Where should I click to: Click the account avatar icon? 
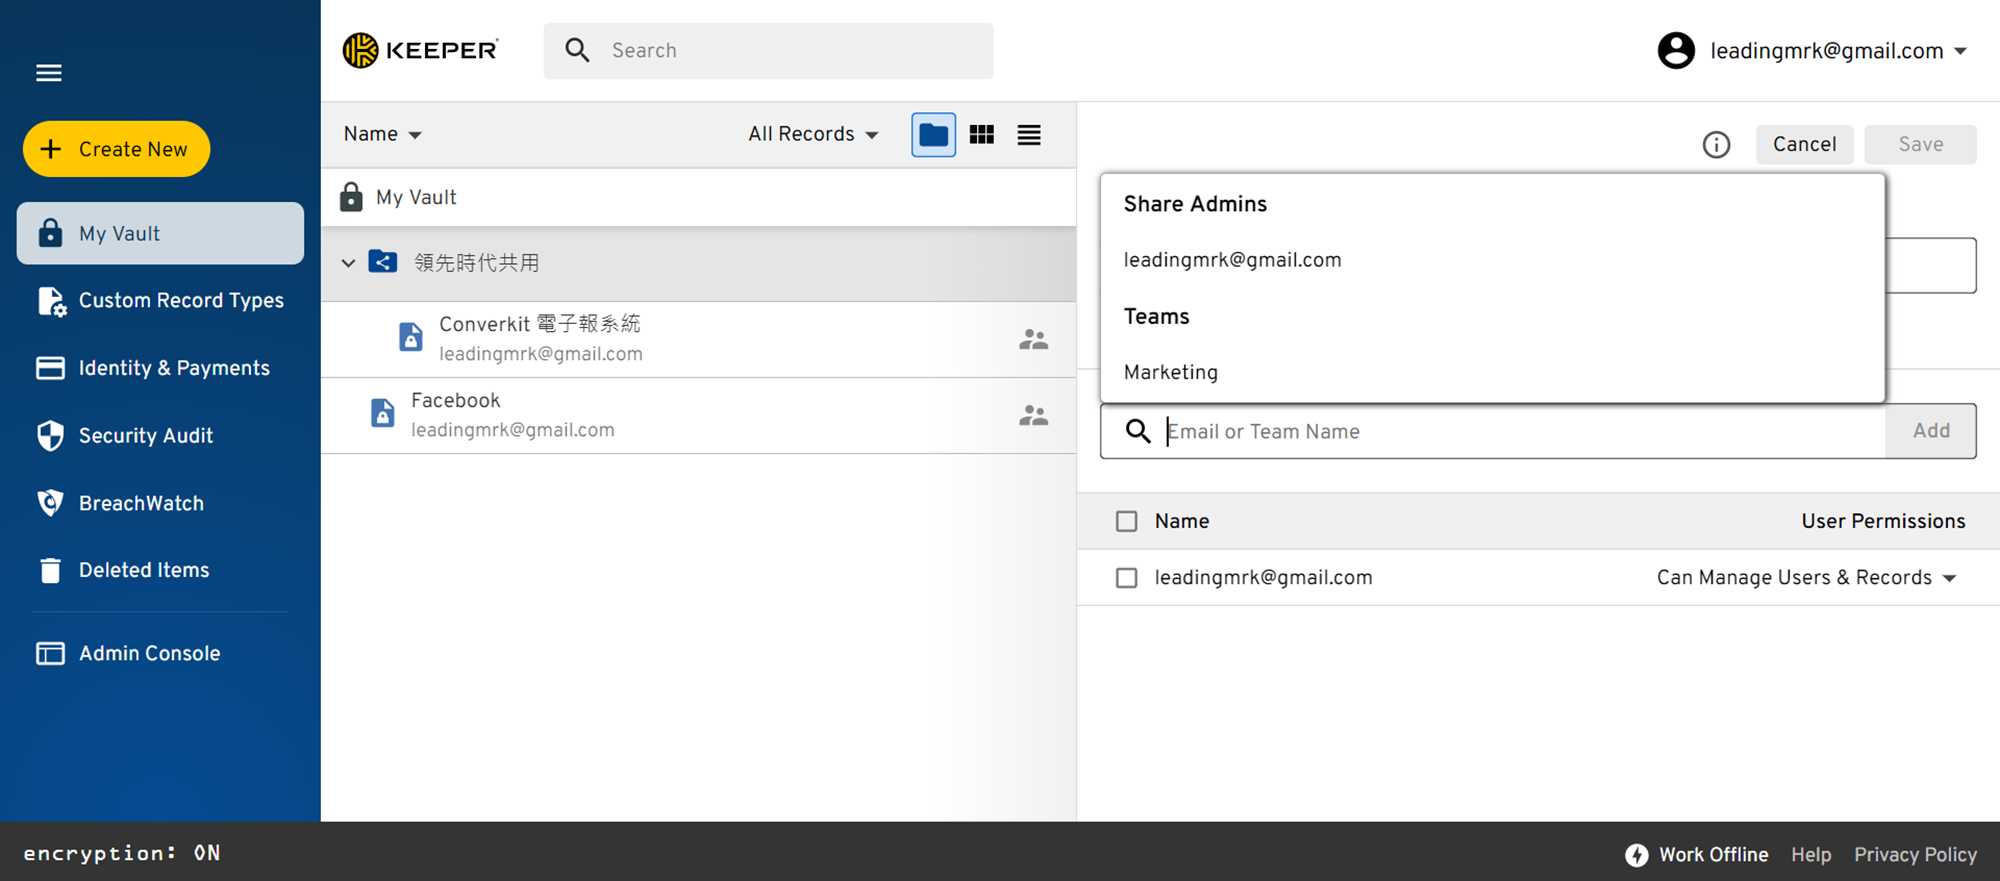pyautogui.click(x=1676, y=51)
